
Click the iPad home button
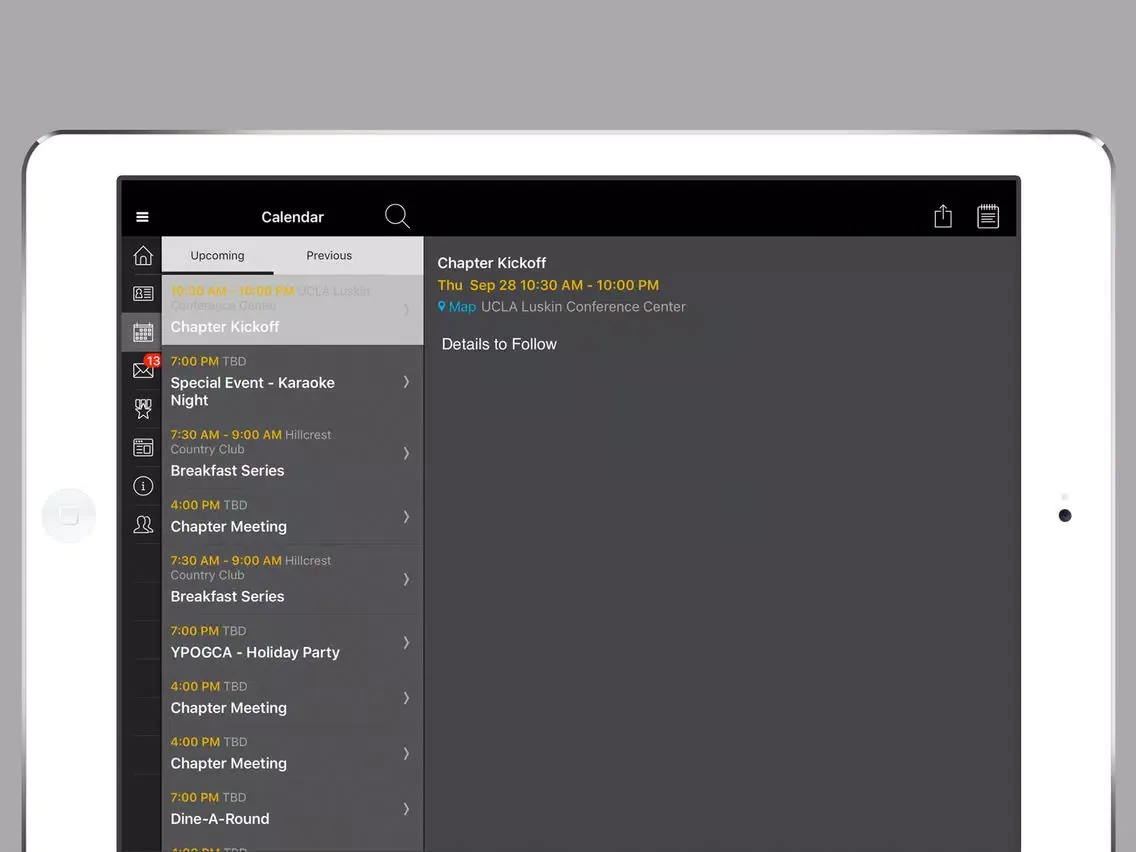[x=69, y=516]
